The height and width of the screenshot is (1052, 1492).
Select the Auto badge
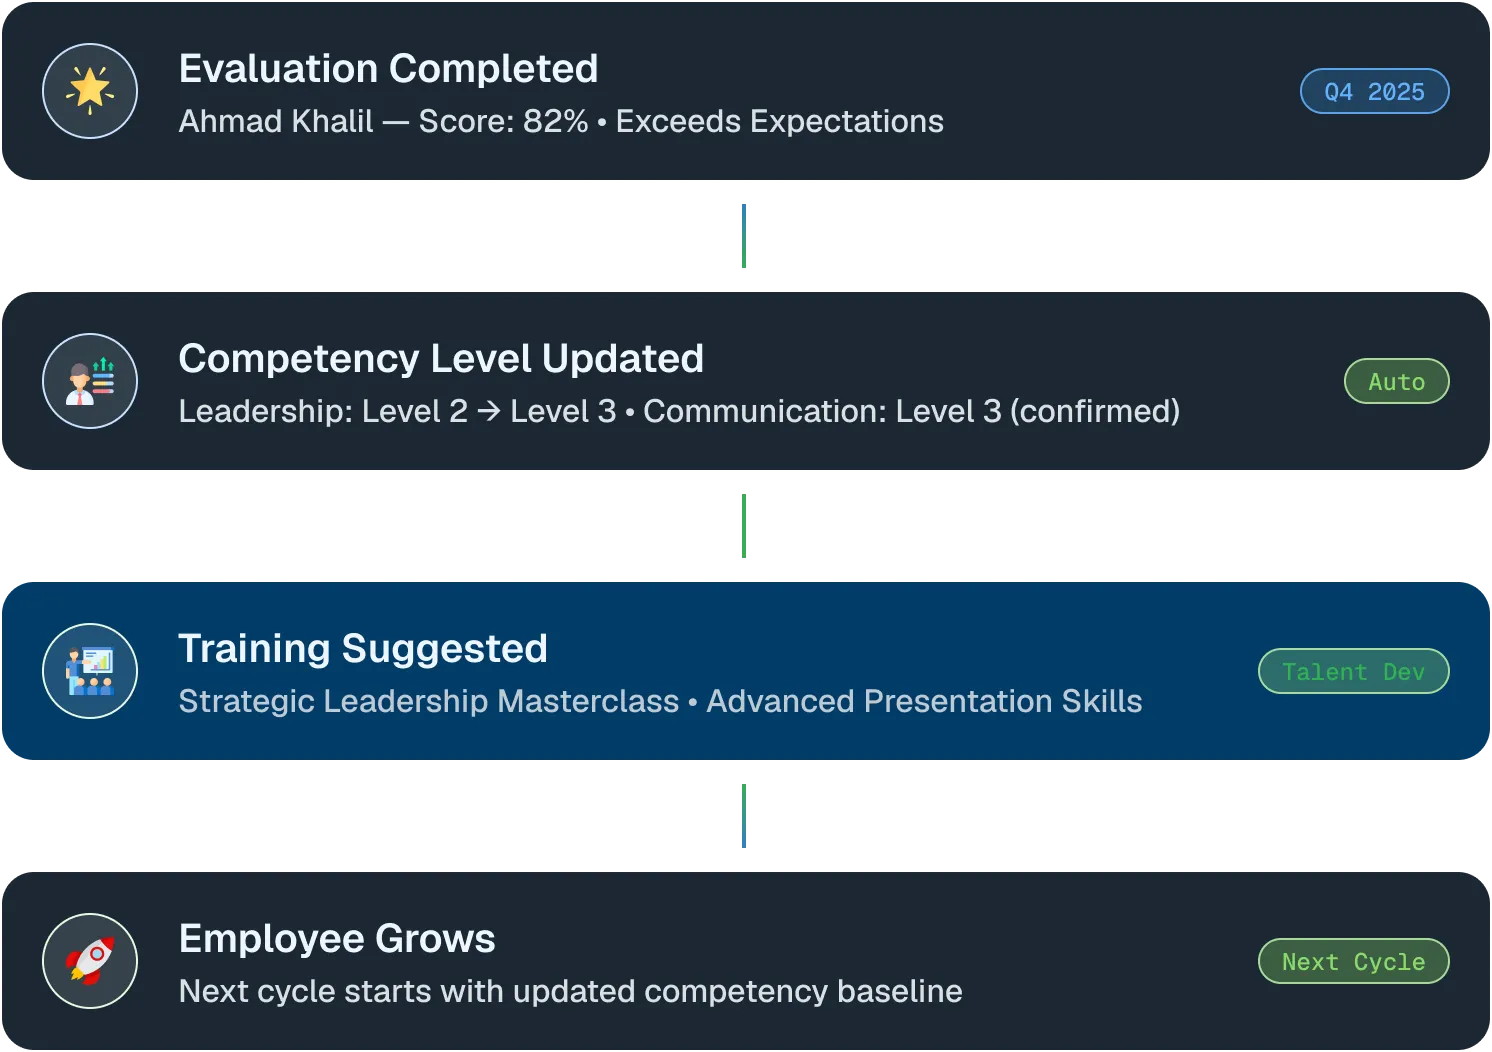point(1396,381)
